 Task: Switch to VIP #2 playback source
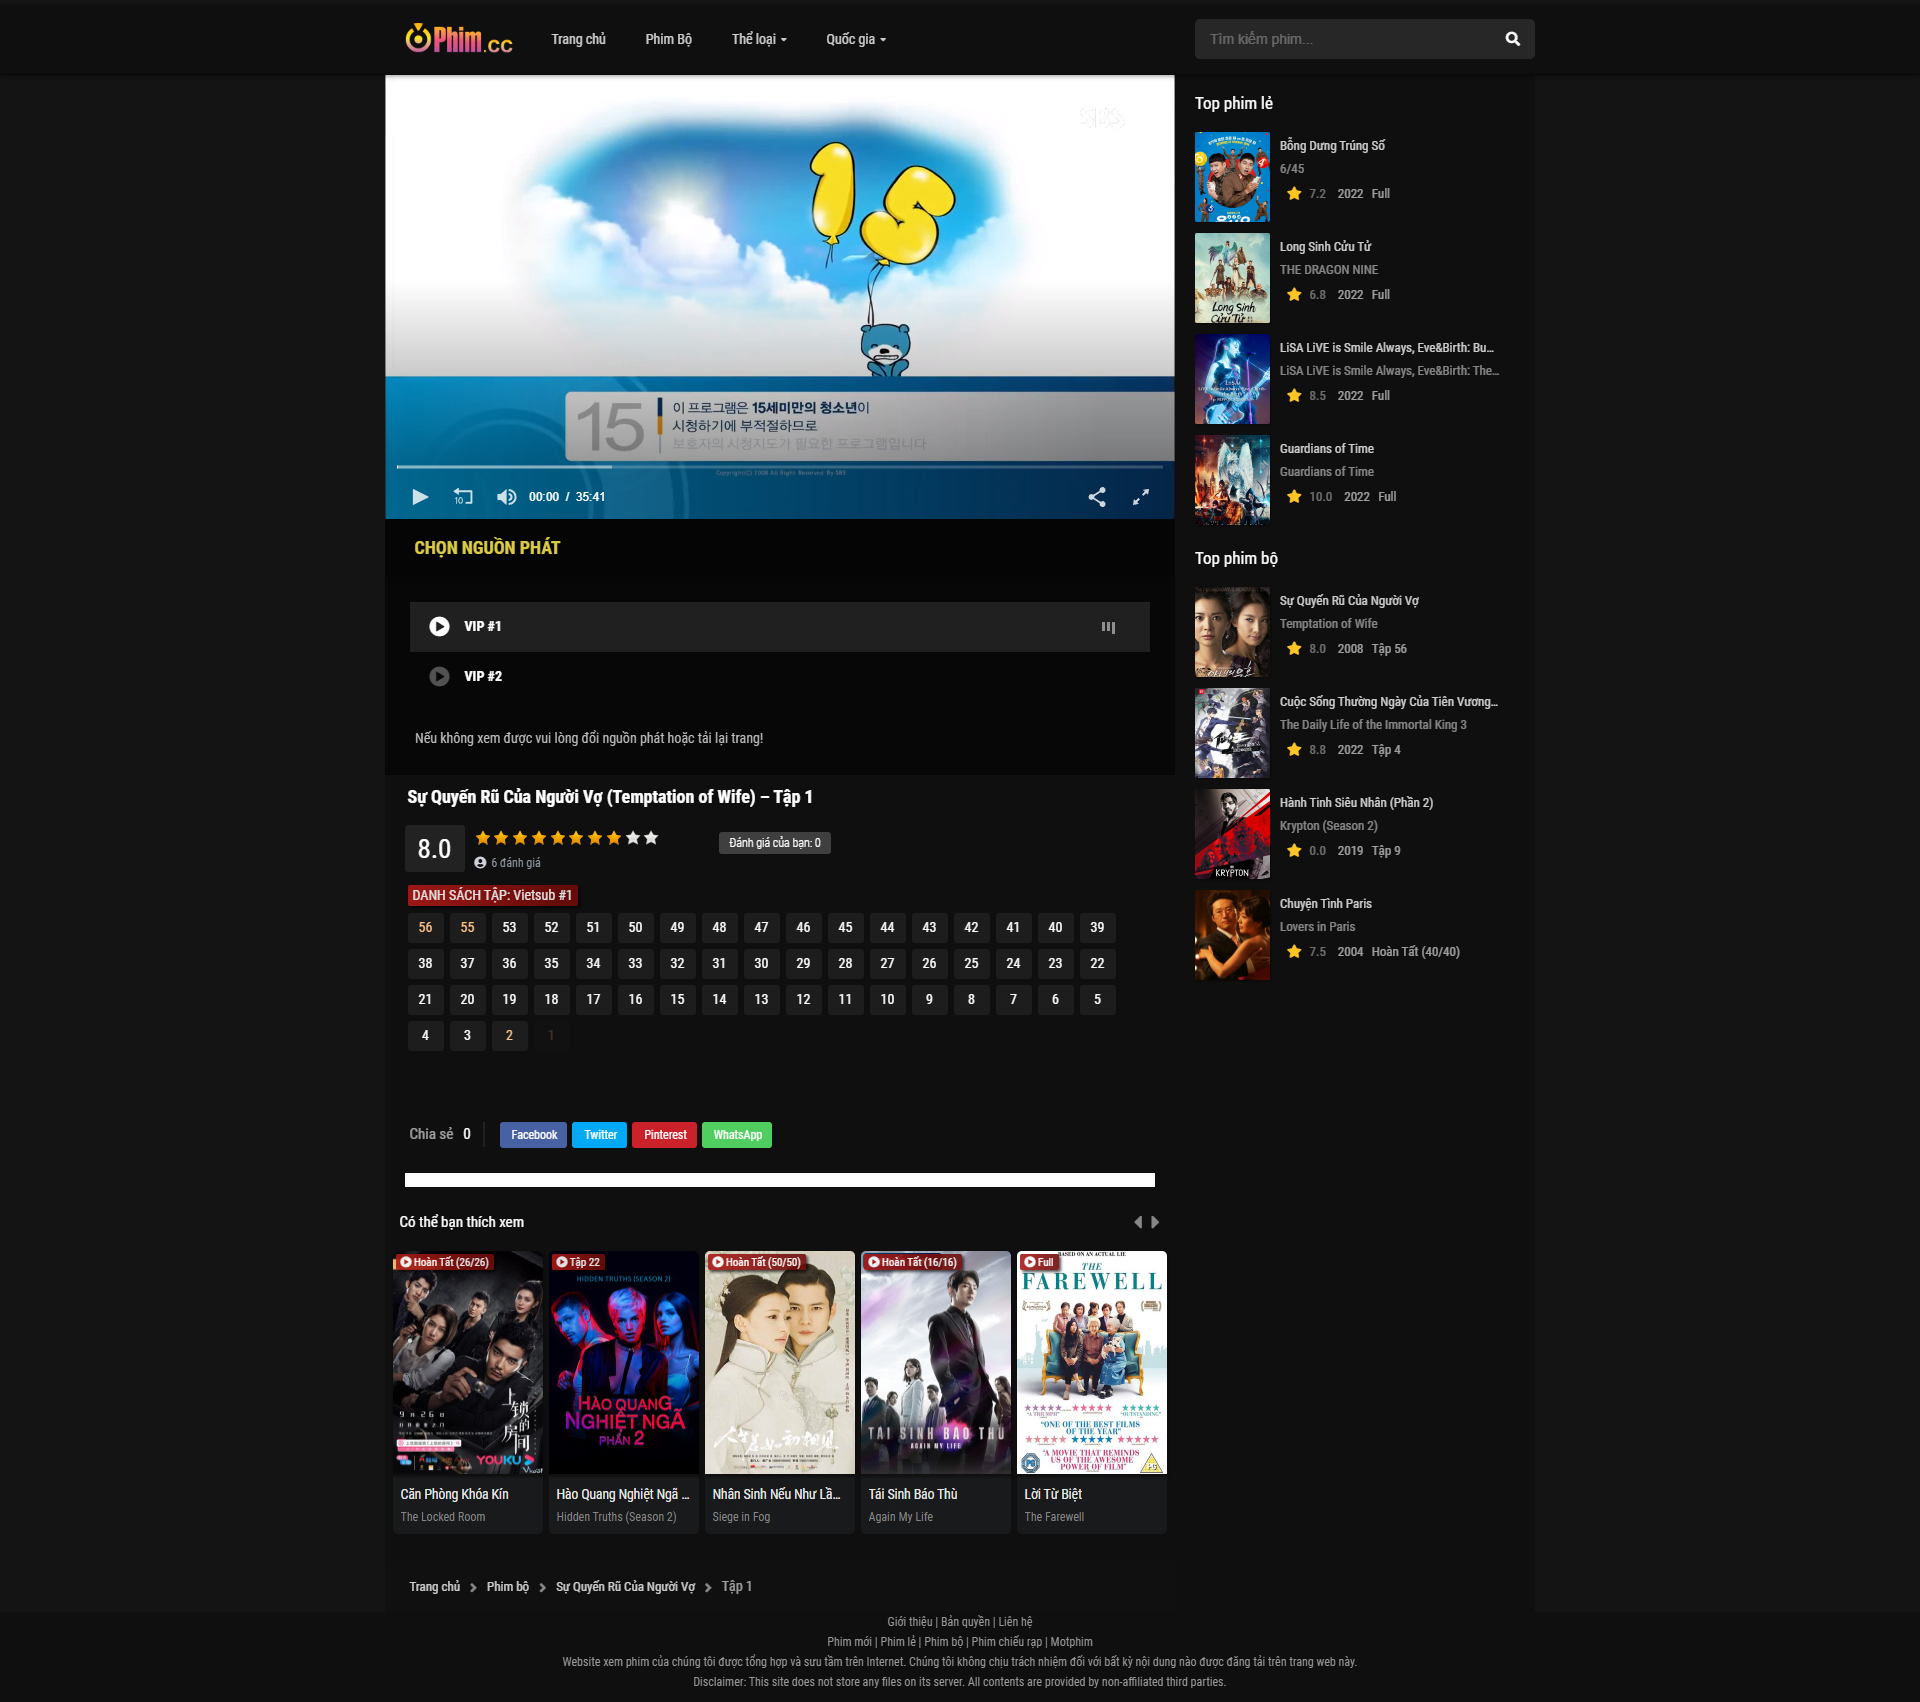(482, 676)
